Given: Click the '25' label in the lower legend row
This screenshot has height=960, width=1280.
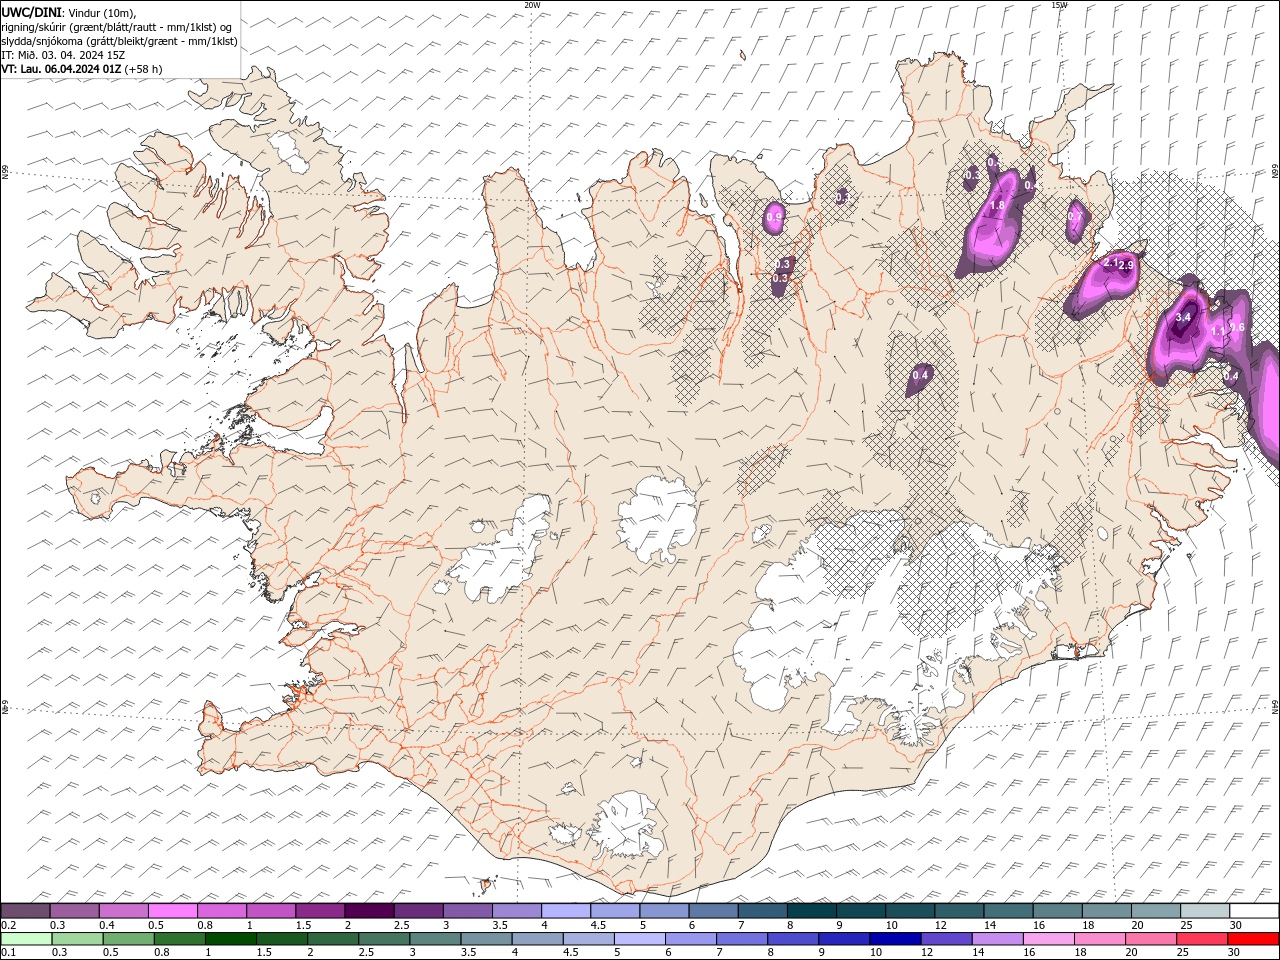Looking at the screenshot, I should (x=1185, y=953).
